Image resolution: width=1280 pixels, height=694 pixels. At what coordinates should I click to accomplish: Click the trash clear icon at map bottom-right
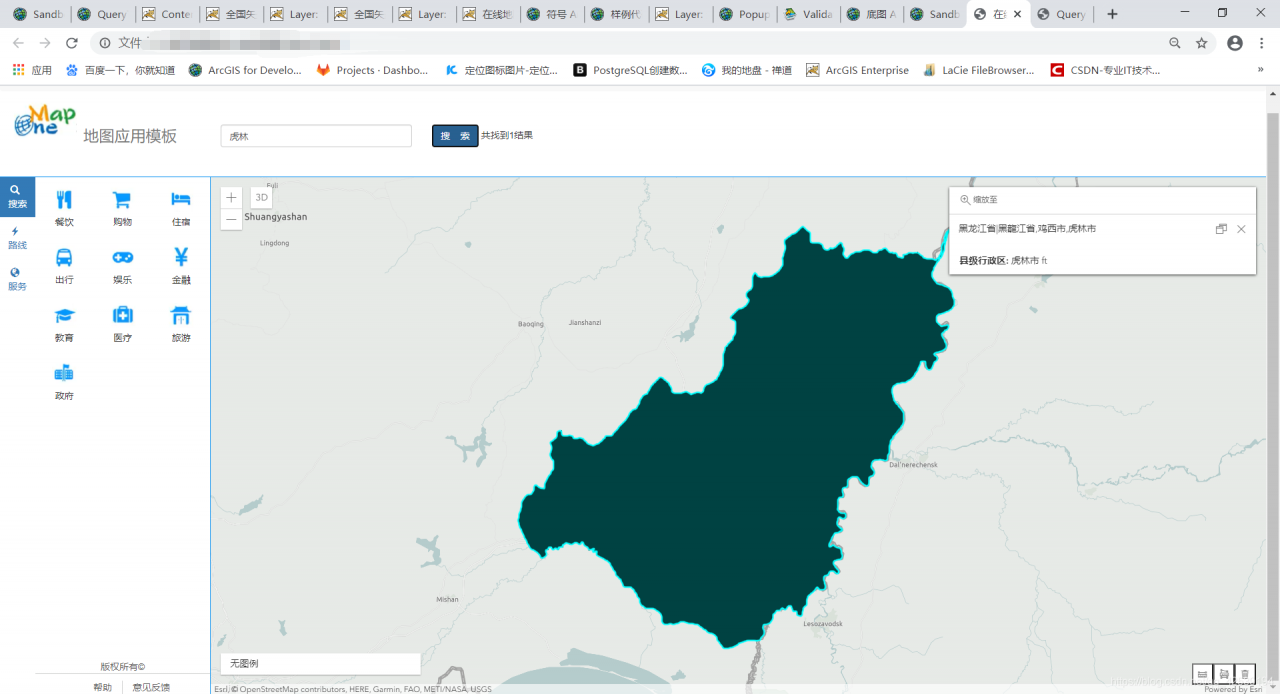click(1245, 674)
